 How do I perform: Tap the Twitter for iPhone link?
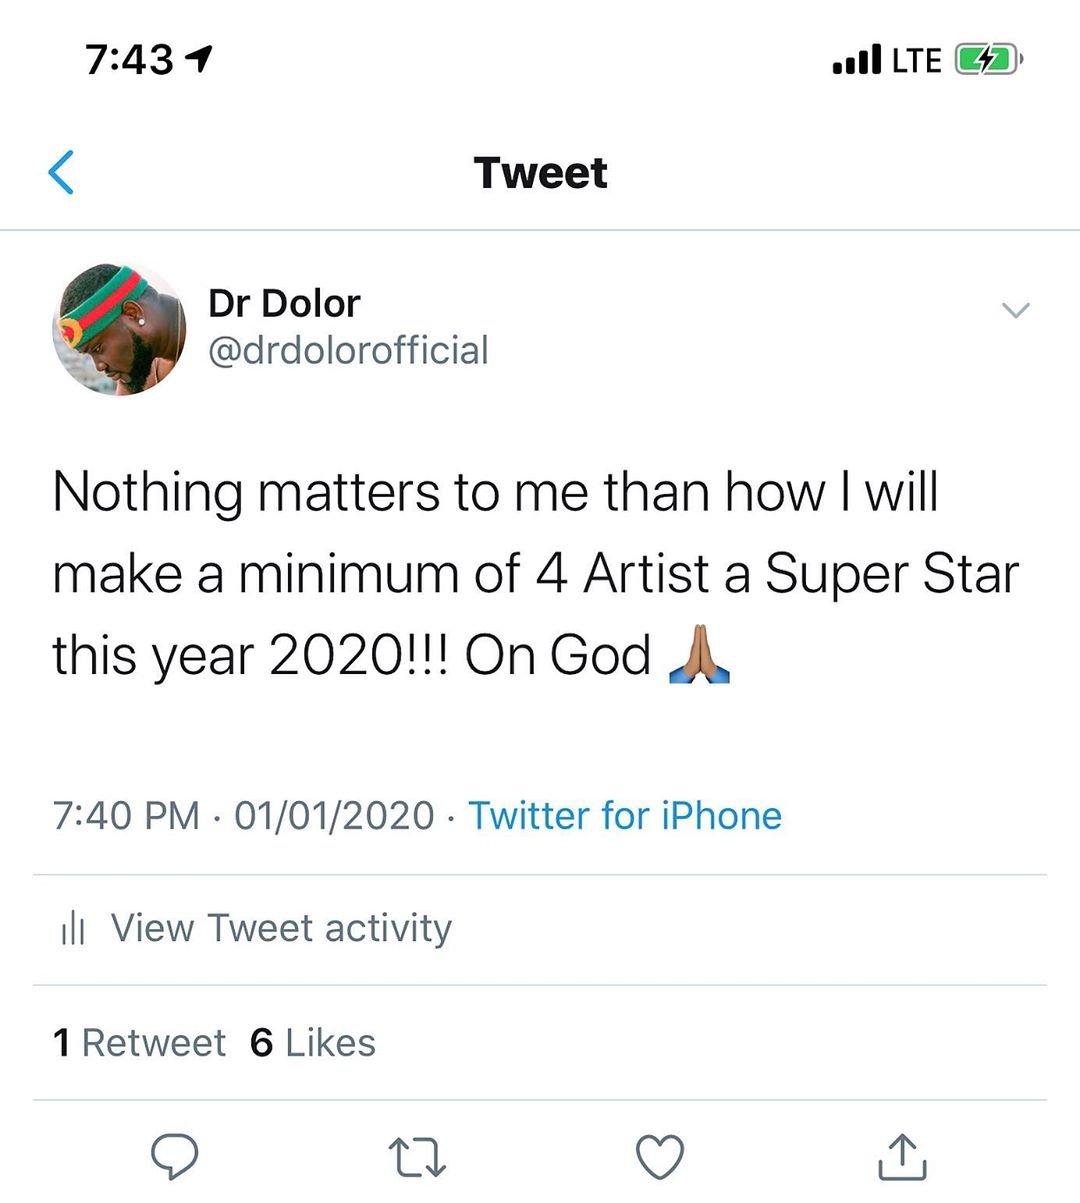[625, 816]
